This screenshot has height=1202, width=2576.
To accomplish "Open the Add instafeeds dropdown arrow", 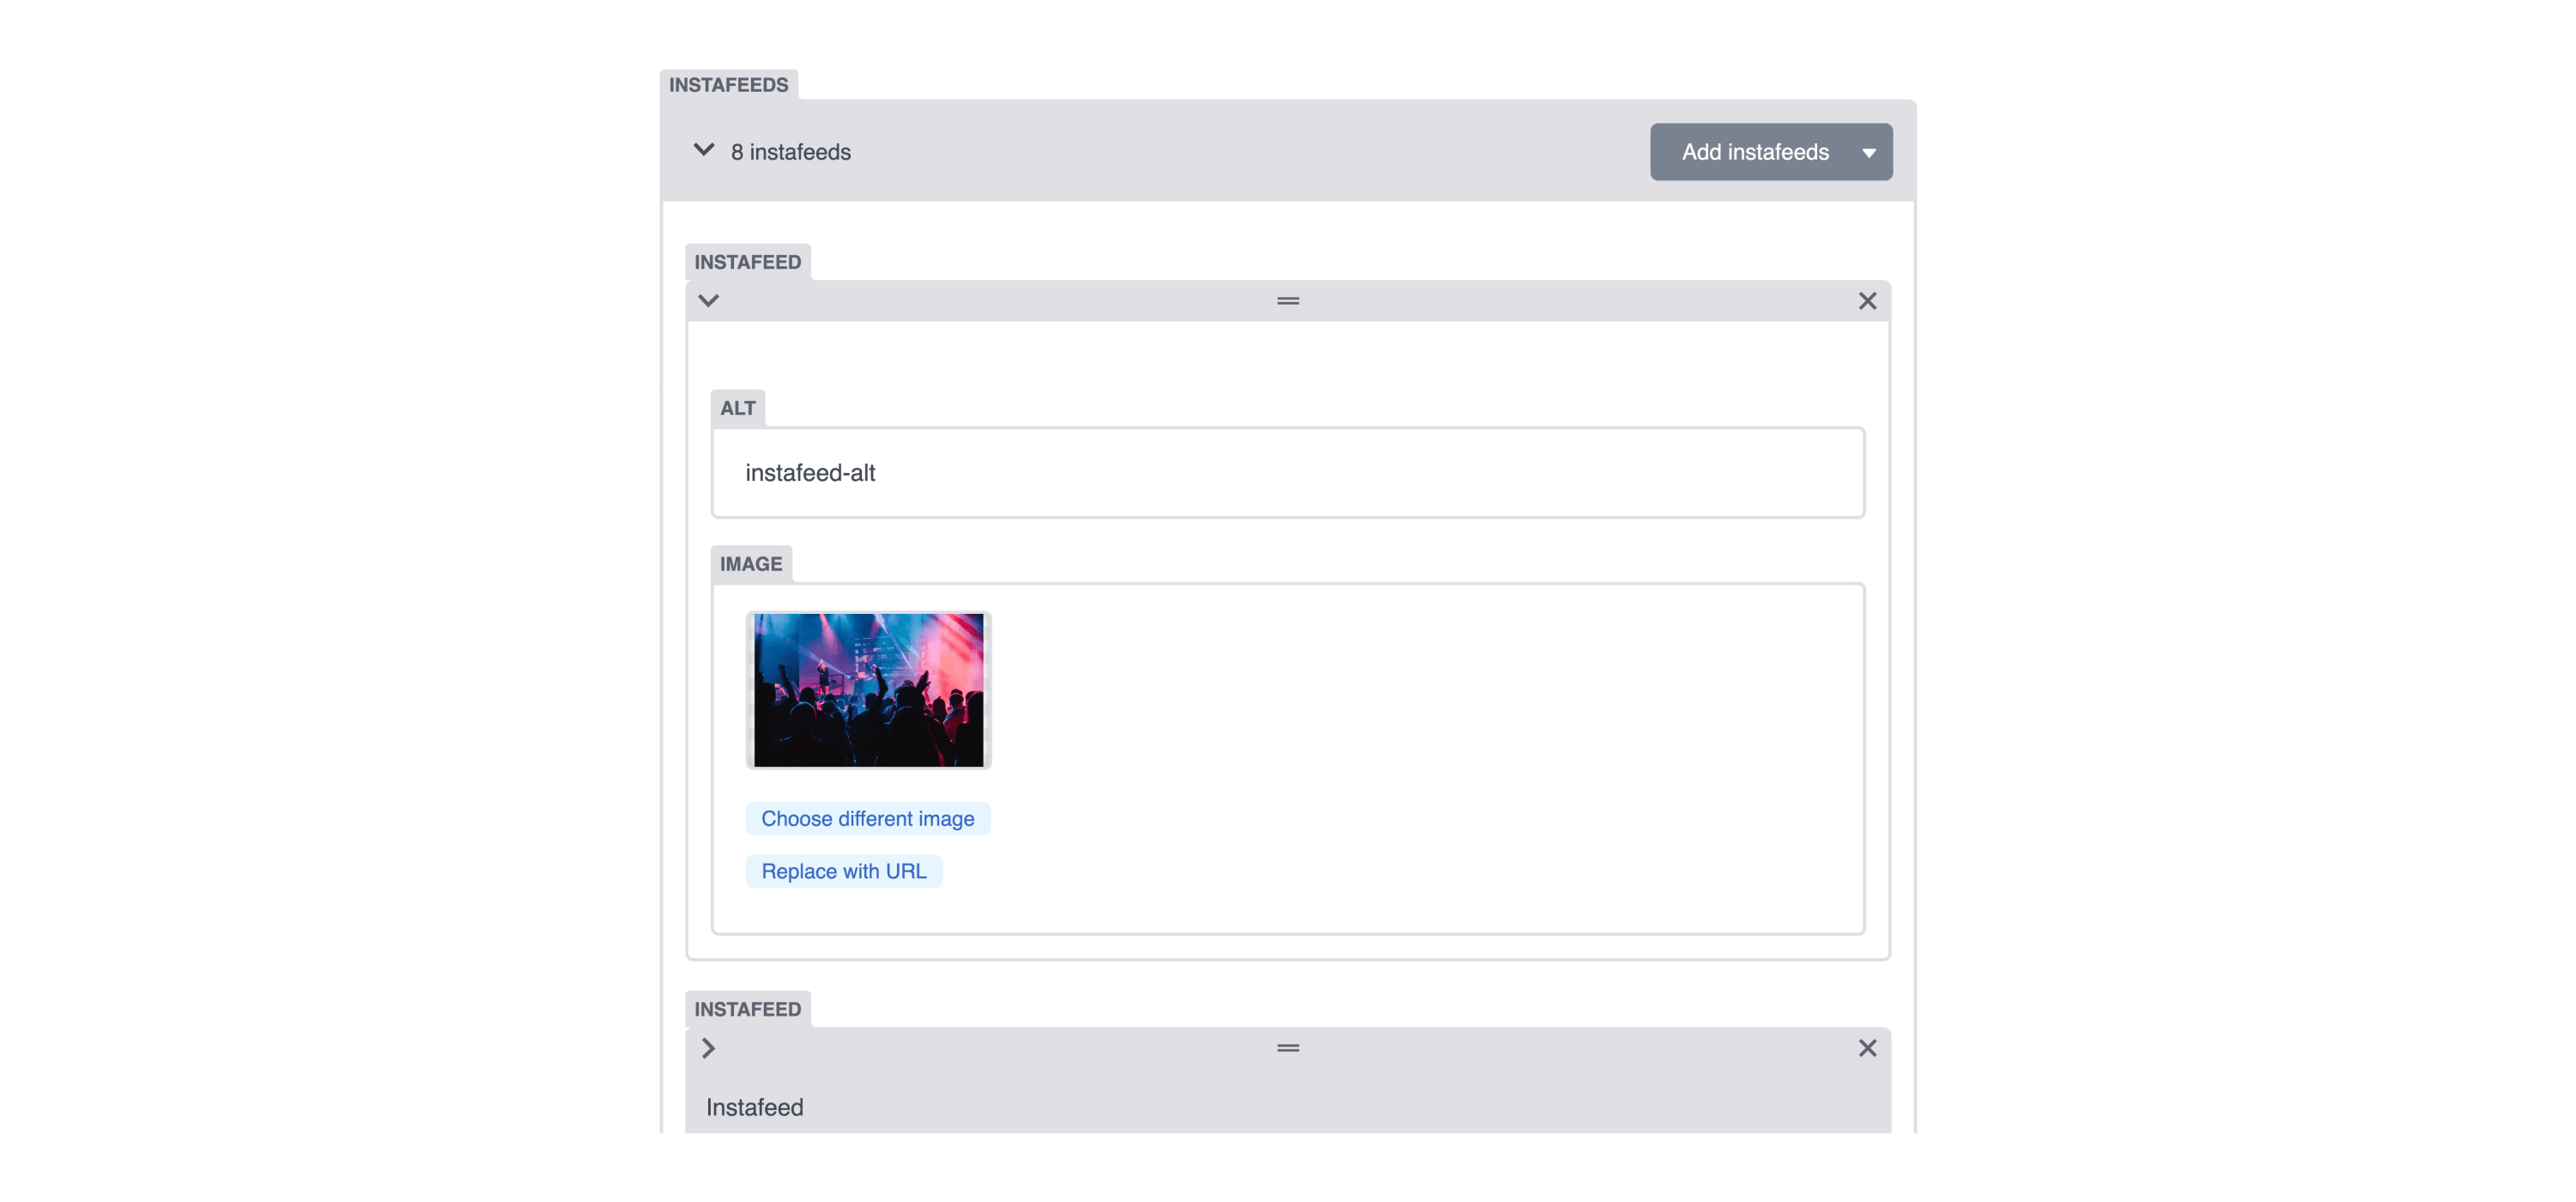I will [x=1869, y=153].
